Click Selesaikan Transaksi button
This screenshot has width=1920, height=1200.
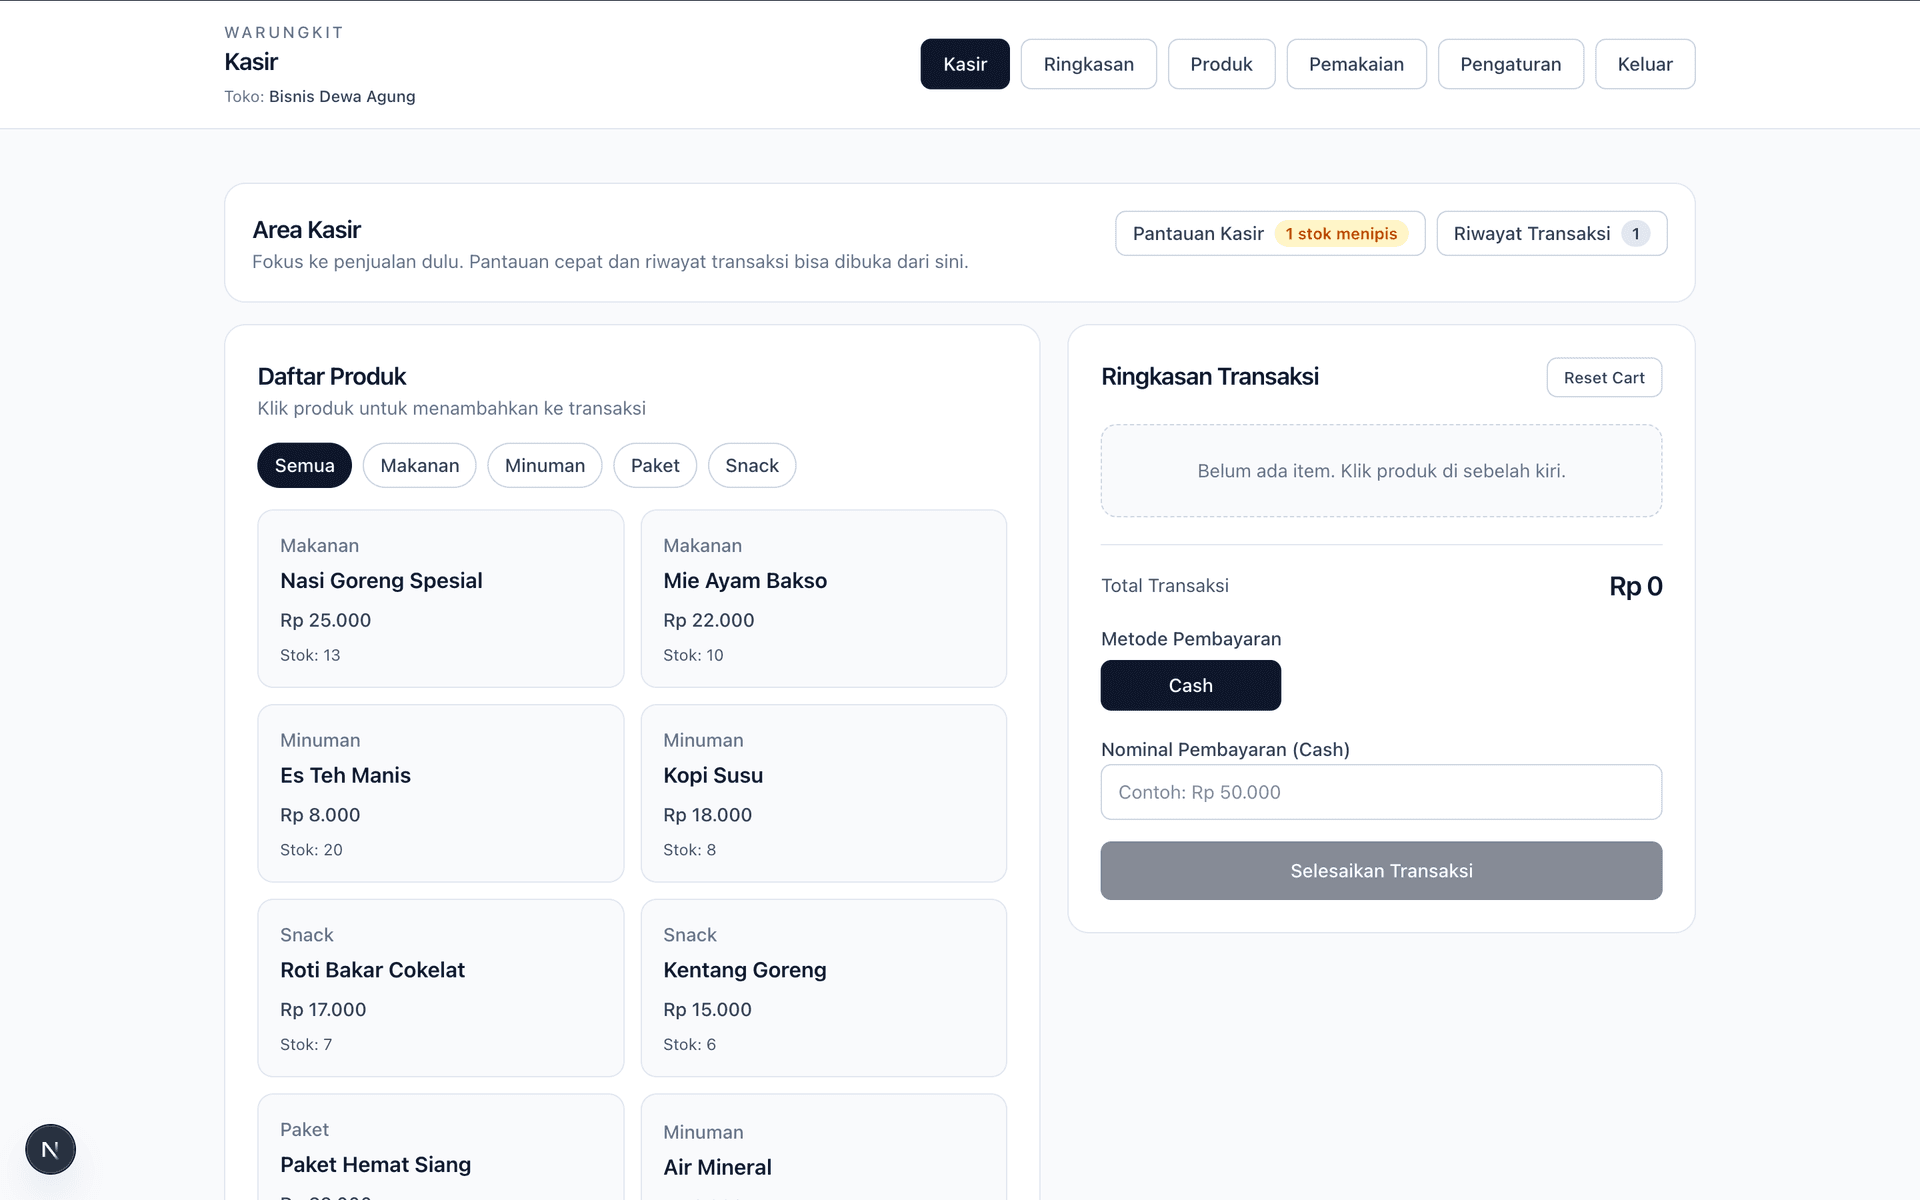(1381, 870)
